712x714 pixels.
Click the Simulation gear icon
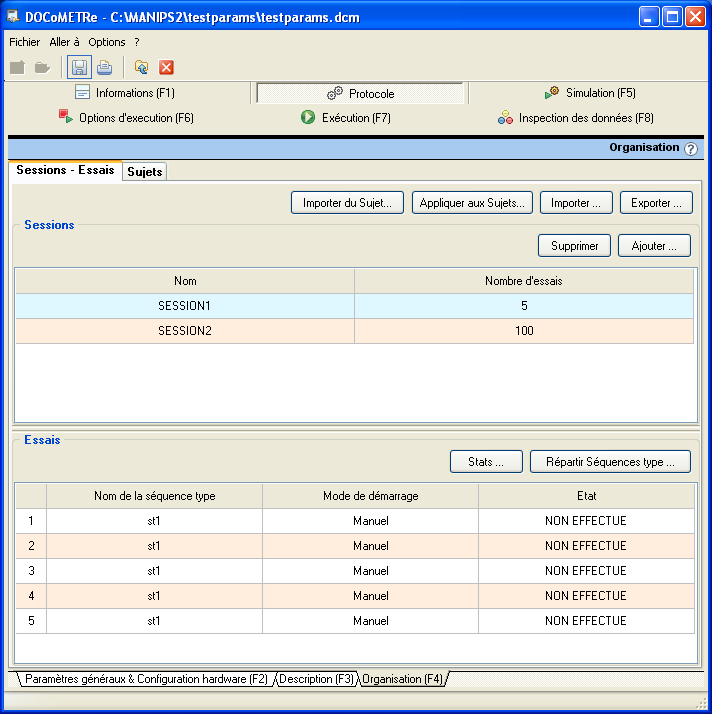pyautogui.click(x=552, y=92)
